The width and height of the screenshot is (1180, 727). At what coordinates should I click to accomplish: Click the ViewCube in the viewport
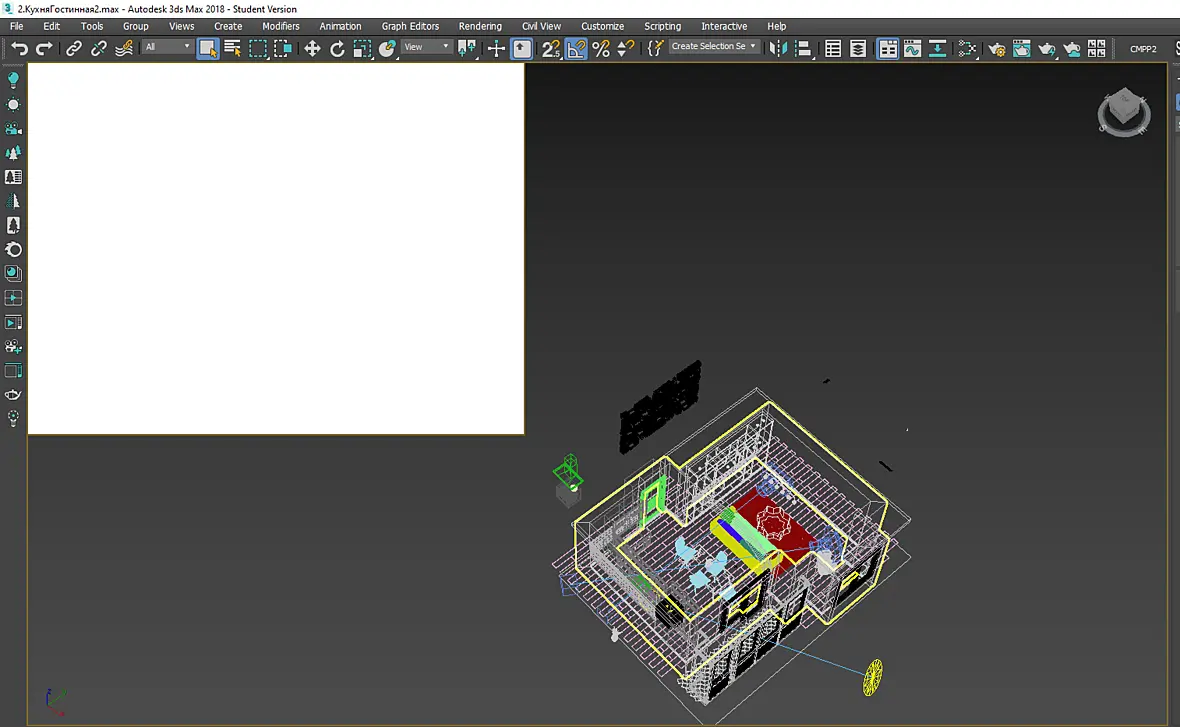coord(1124,111)
